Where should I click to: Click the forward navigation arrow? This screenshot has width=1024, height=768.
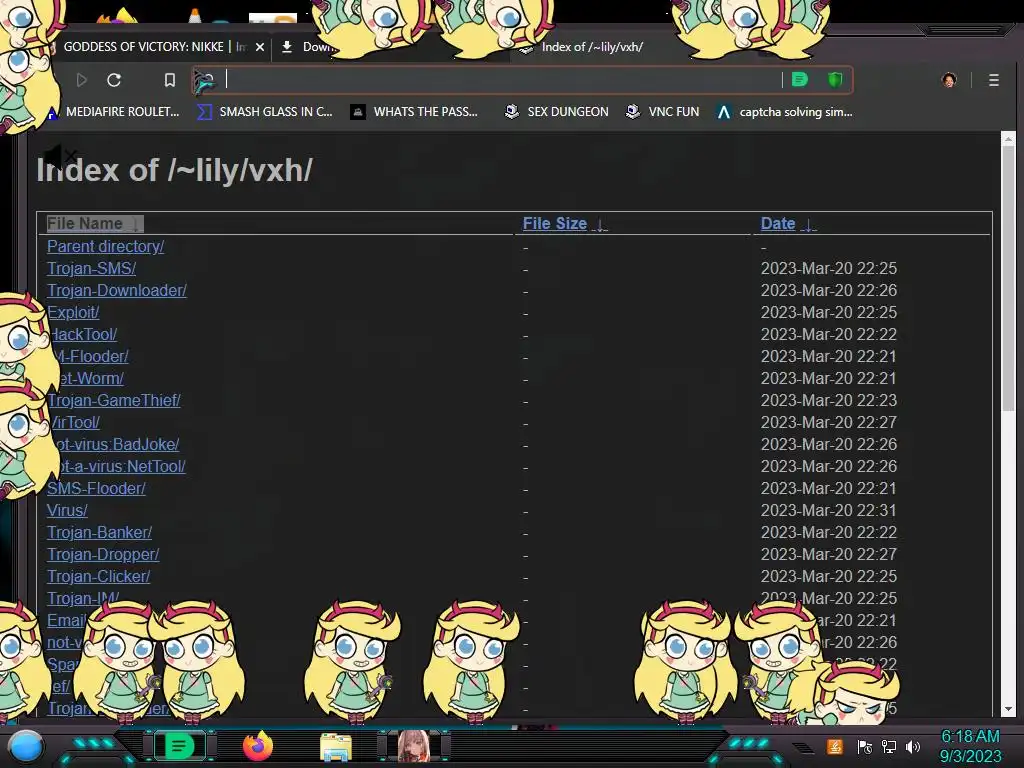click(82, 80)
